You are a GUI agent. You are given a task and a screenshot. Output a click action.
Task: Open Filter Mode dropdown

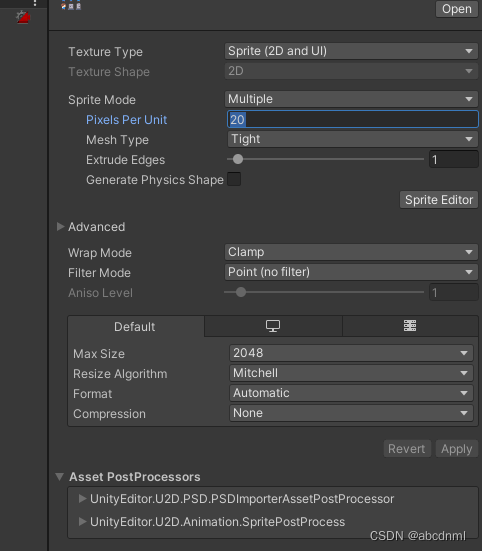click(x=351, y=272)
